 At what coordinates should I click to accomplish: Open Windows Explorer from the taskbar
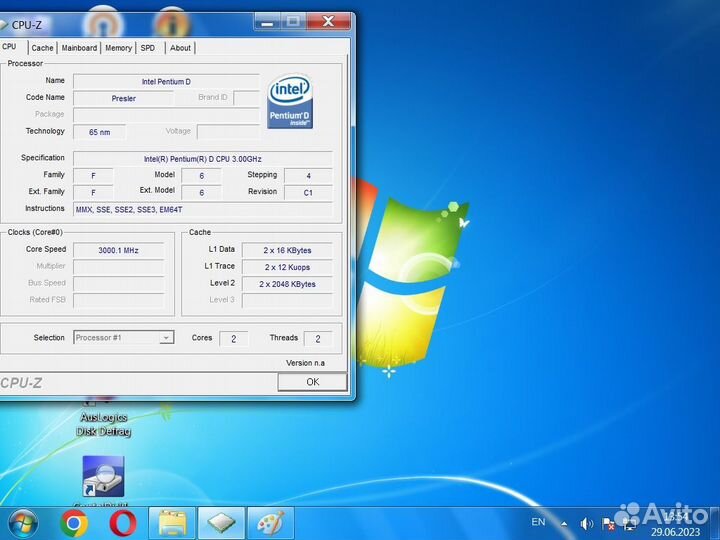pyautogui.click(x=172, y=523)
